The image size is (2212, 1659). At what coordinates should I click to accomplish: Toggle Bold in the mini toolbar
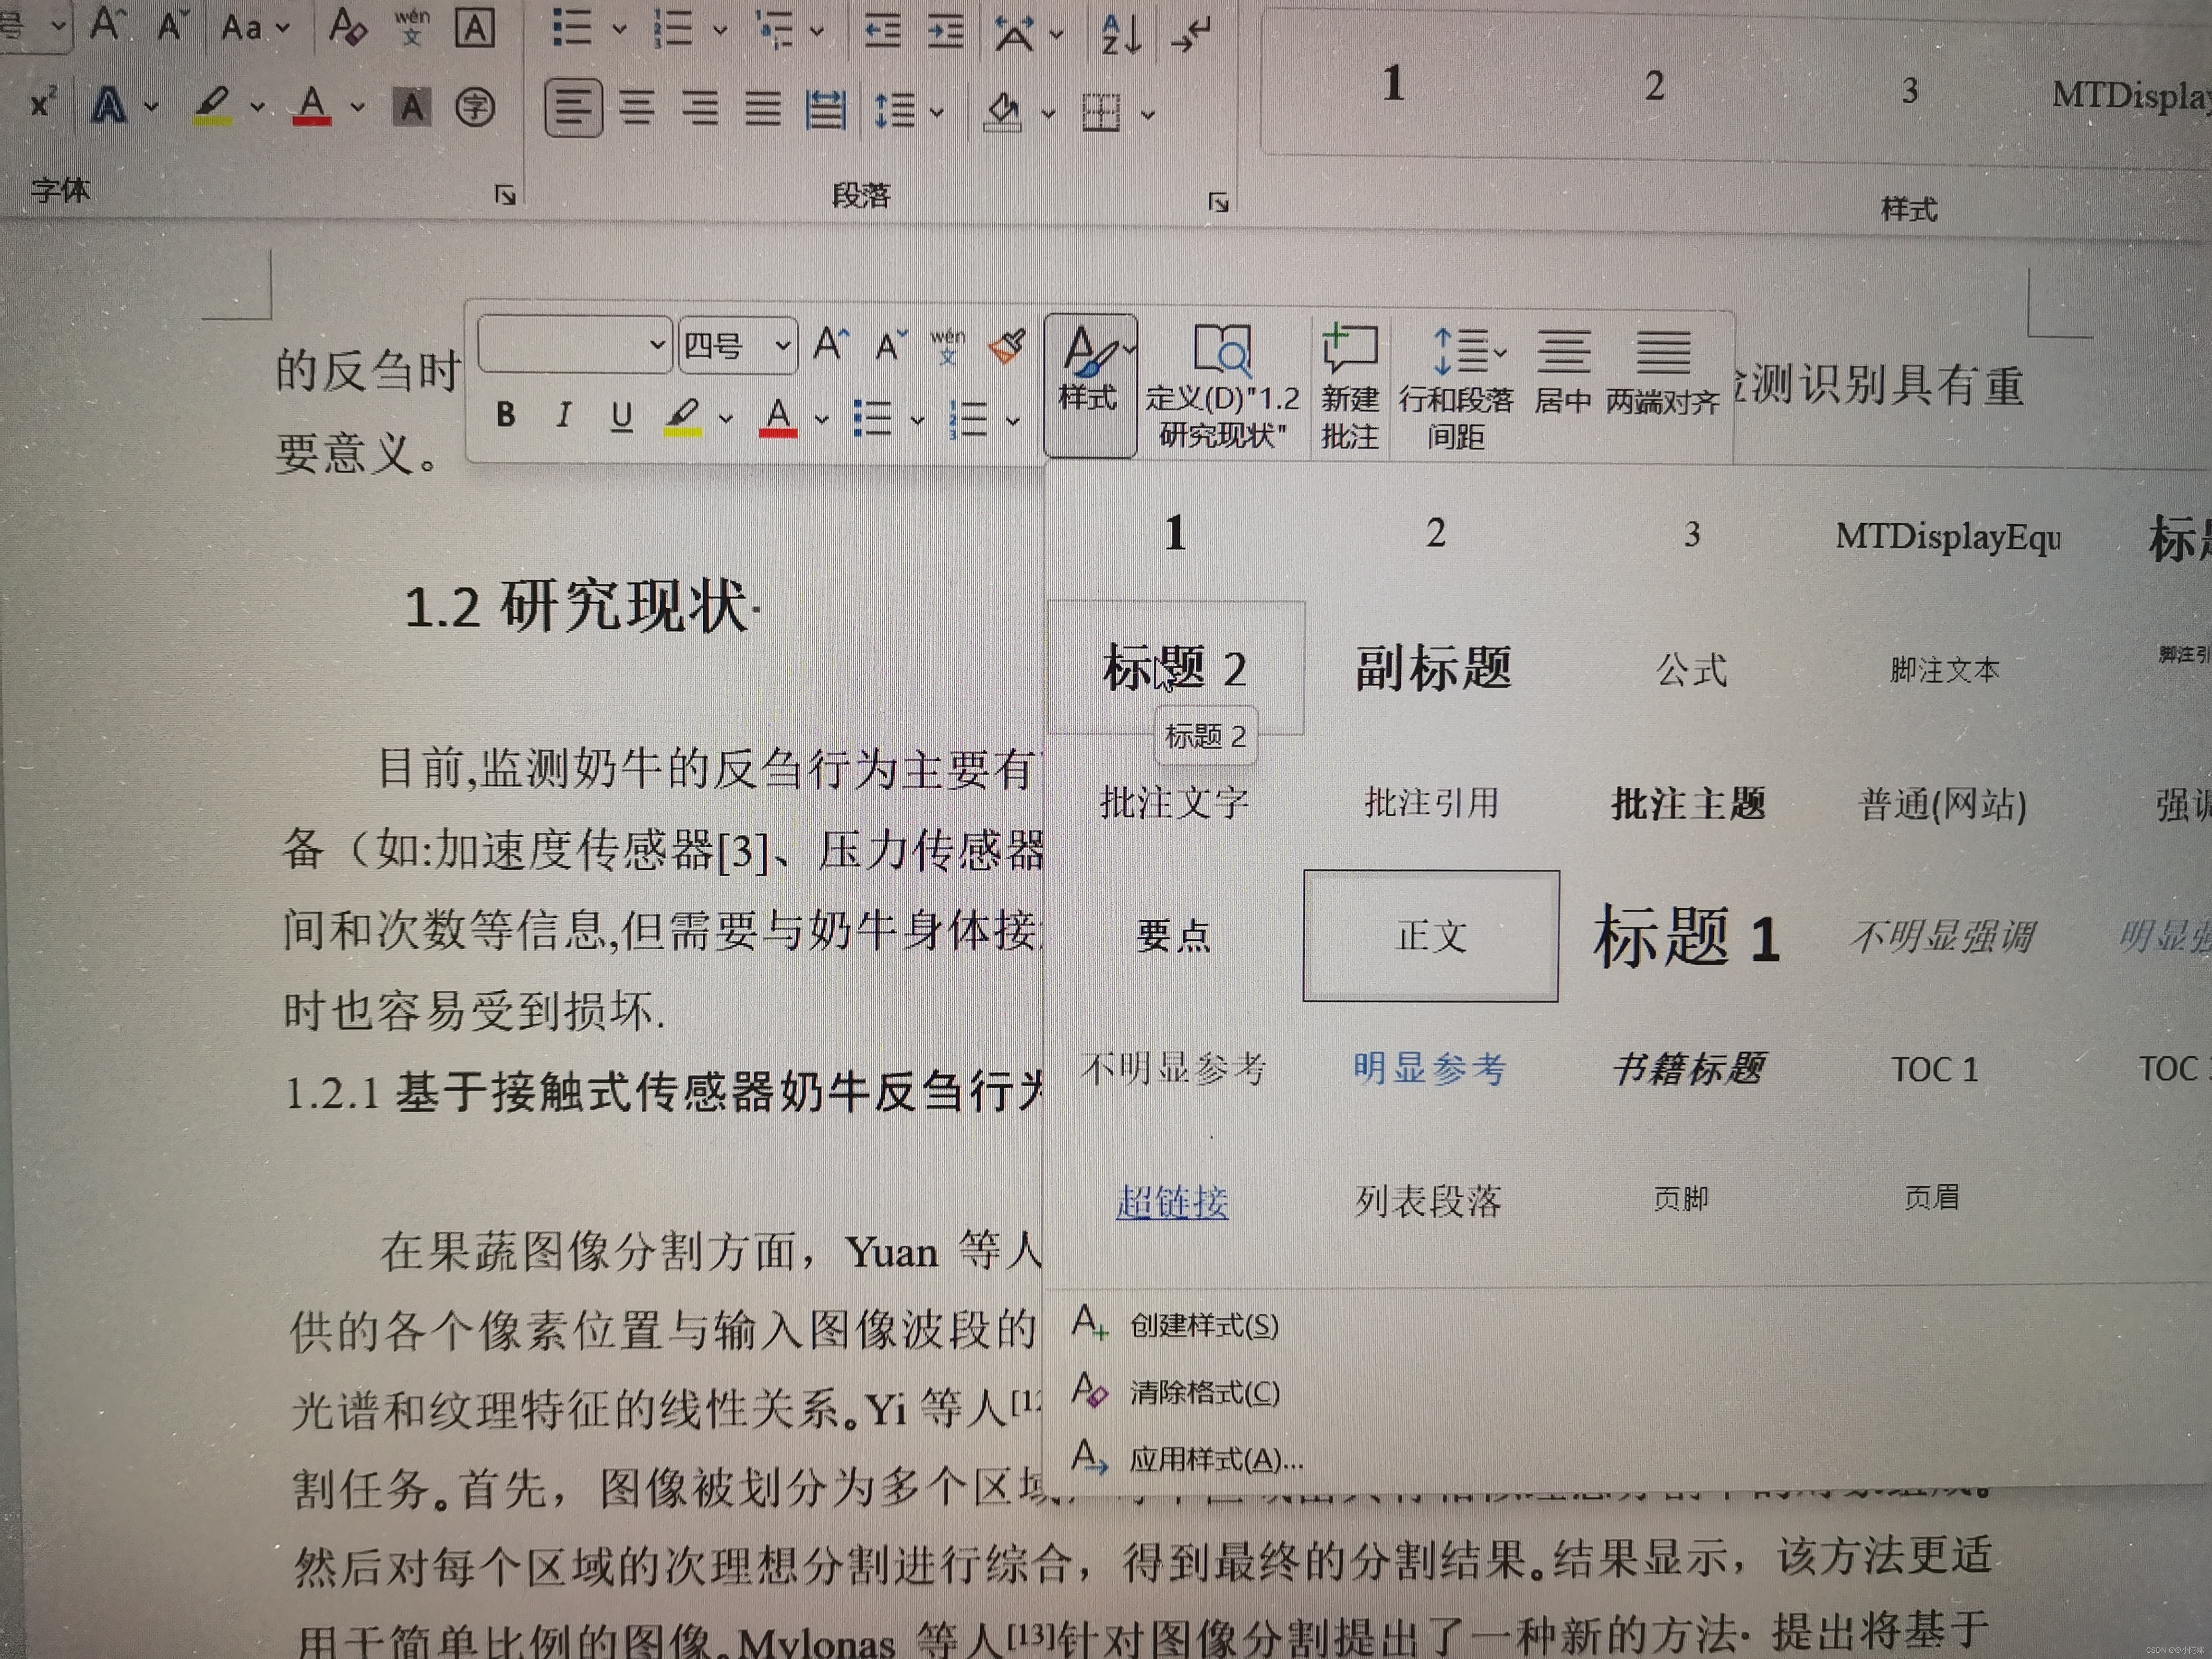coord(506,414)
